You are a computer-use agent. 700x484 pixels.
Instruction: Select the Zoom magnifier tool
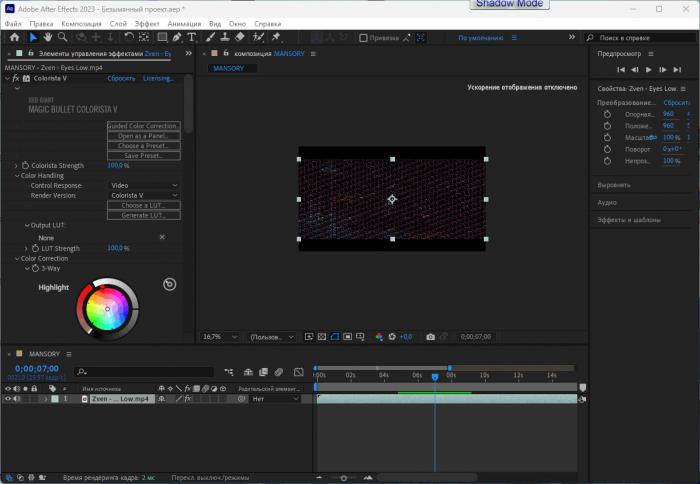64,38
